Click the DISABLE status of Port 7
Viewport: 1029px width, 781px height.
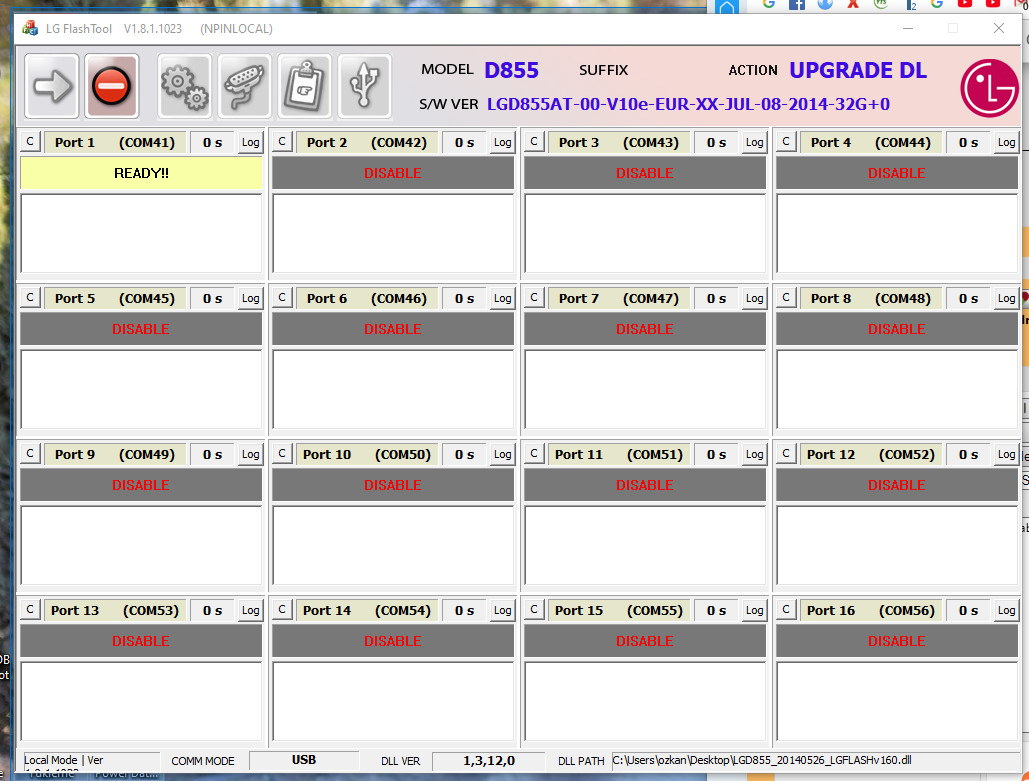(645, 329)
